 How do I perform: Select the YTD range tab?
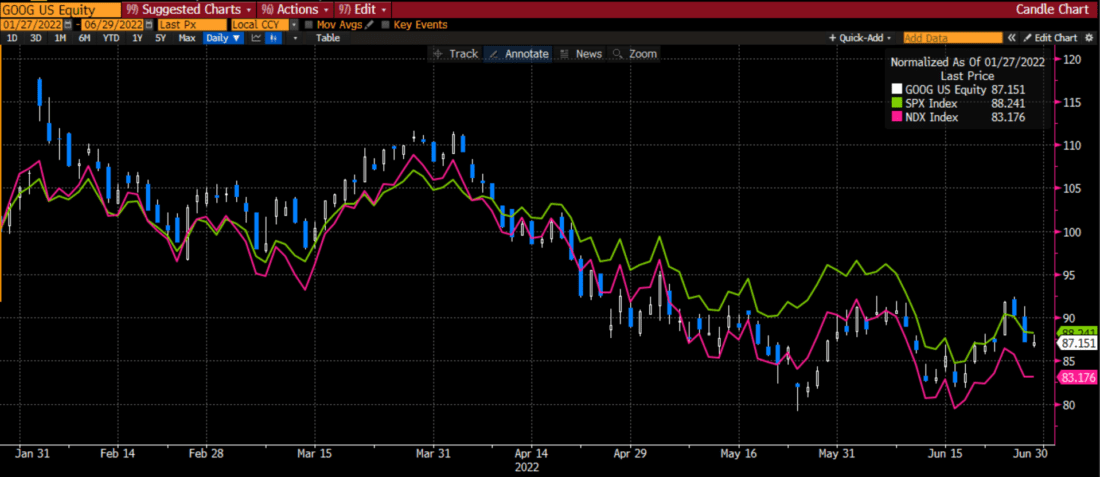tap(111, 38)
